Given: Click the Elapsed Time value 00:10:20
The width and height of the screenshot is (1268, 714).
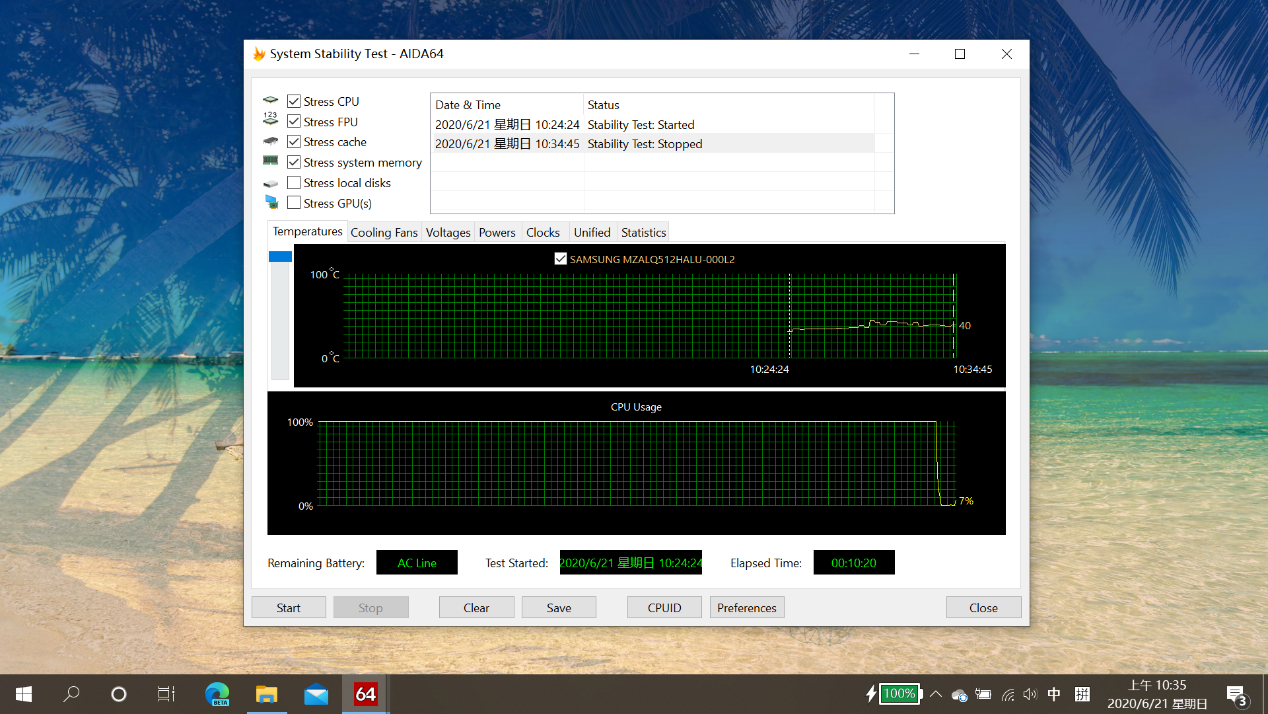Looking at the screenshot, I should pyautogui.click(x=854, y=563).
